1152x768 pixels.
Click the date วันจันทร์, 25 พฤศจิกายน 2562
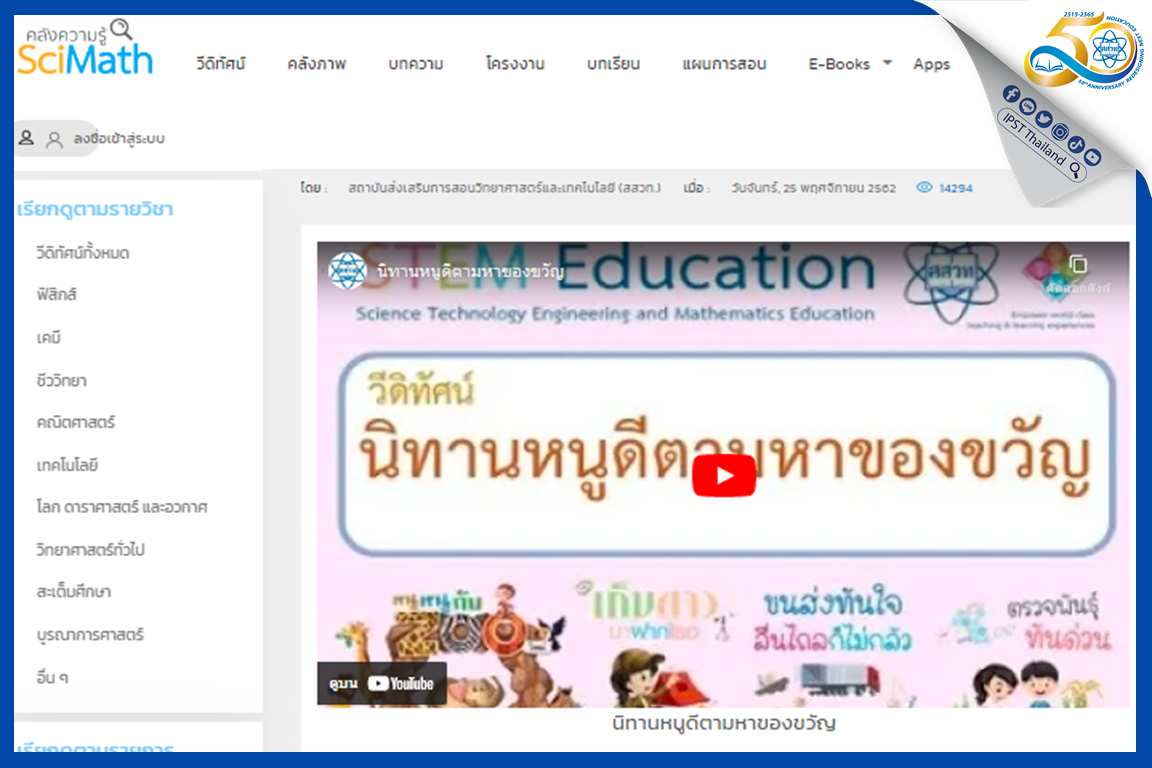coord(813,188)
